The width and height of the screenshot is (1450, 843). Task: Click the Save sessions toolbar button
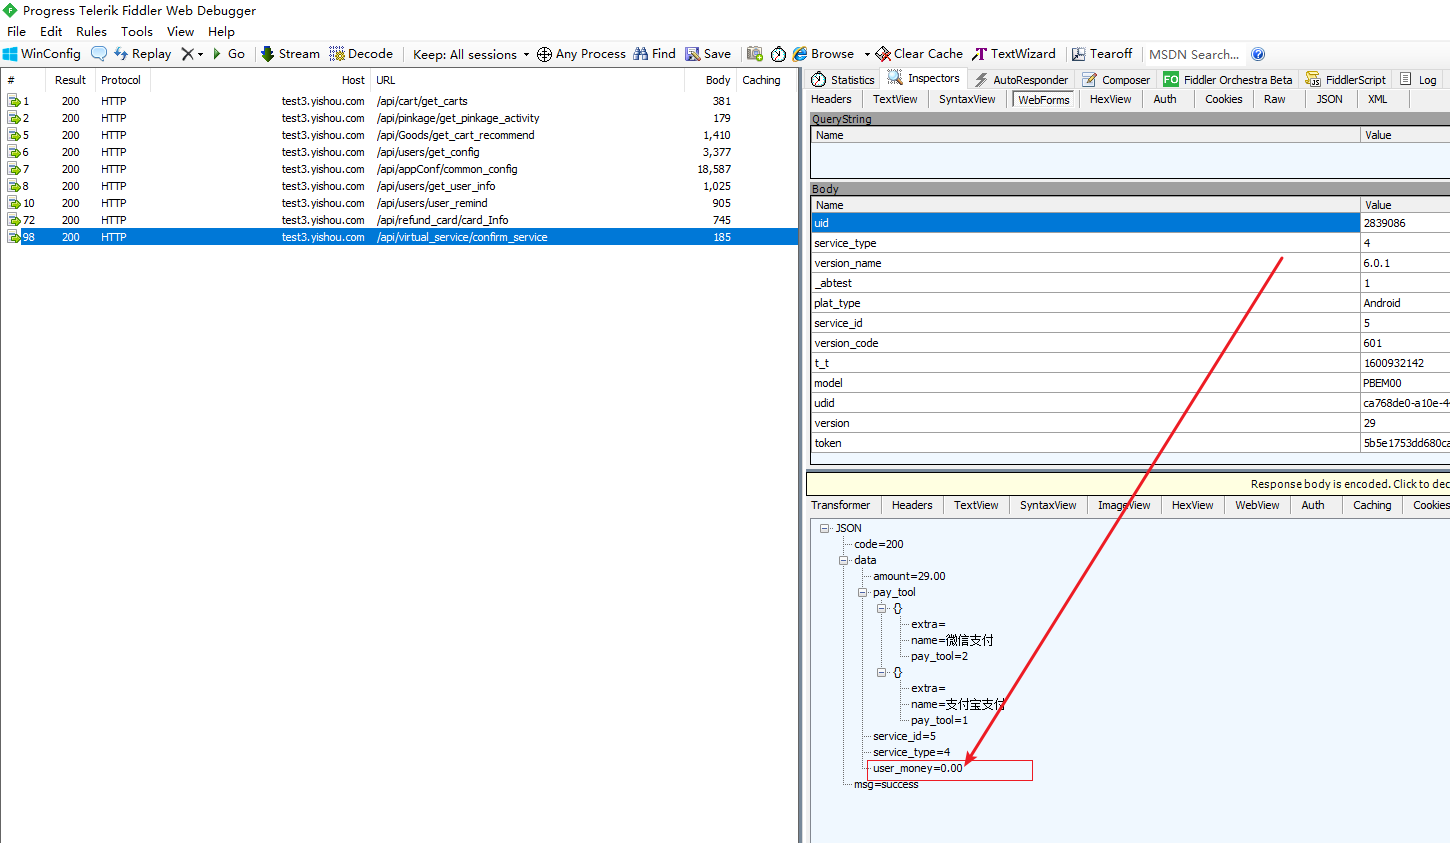[x=708, y=54]
